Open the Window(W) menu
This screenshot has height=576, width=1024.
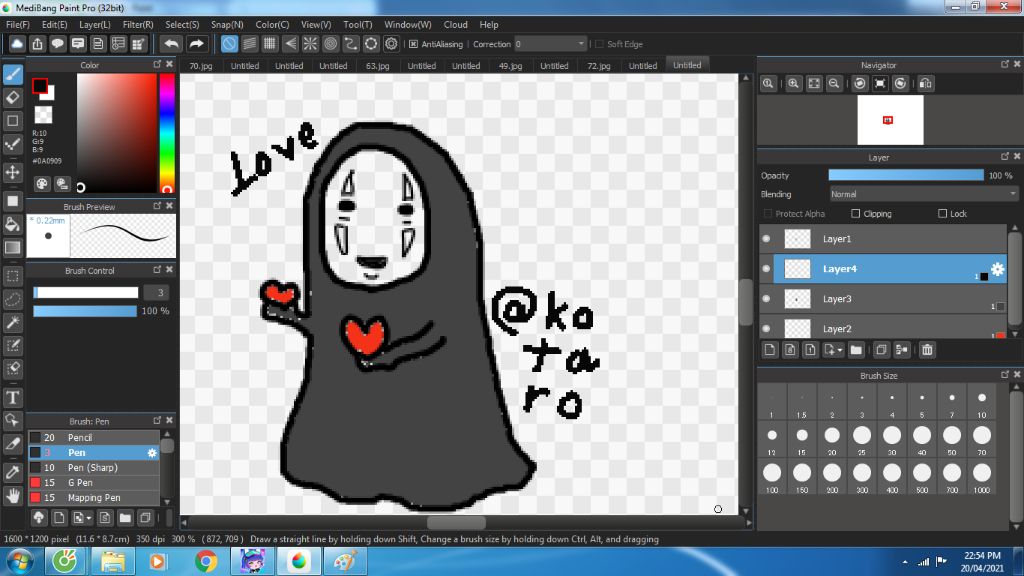(408, 25)
